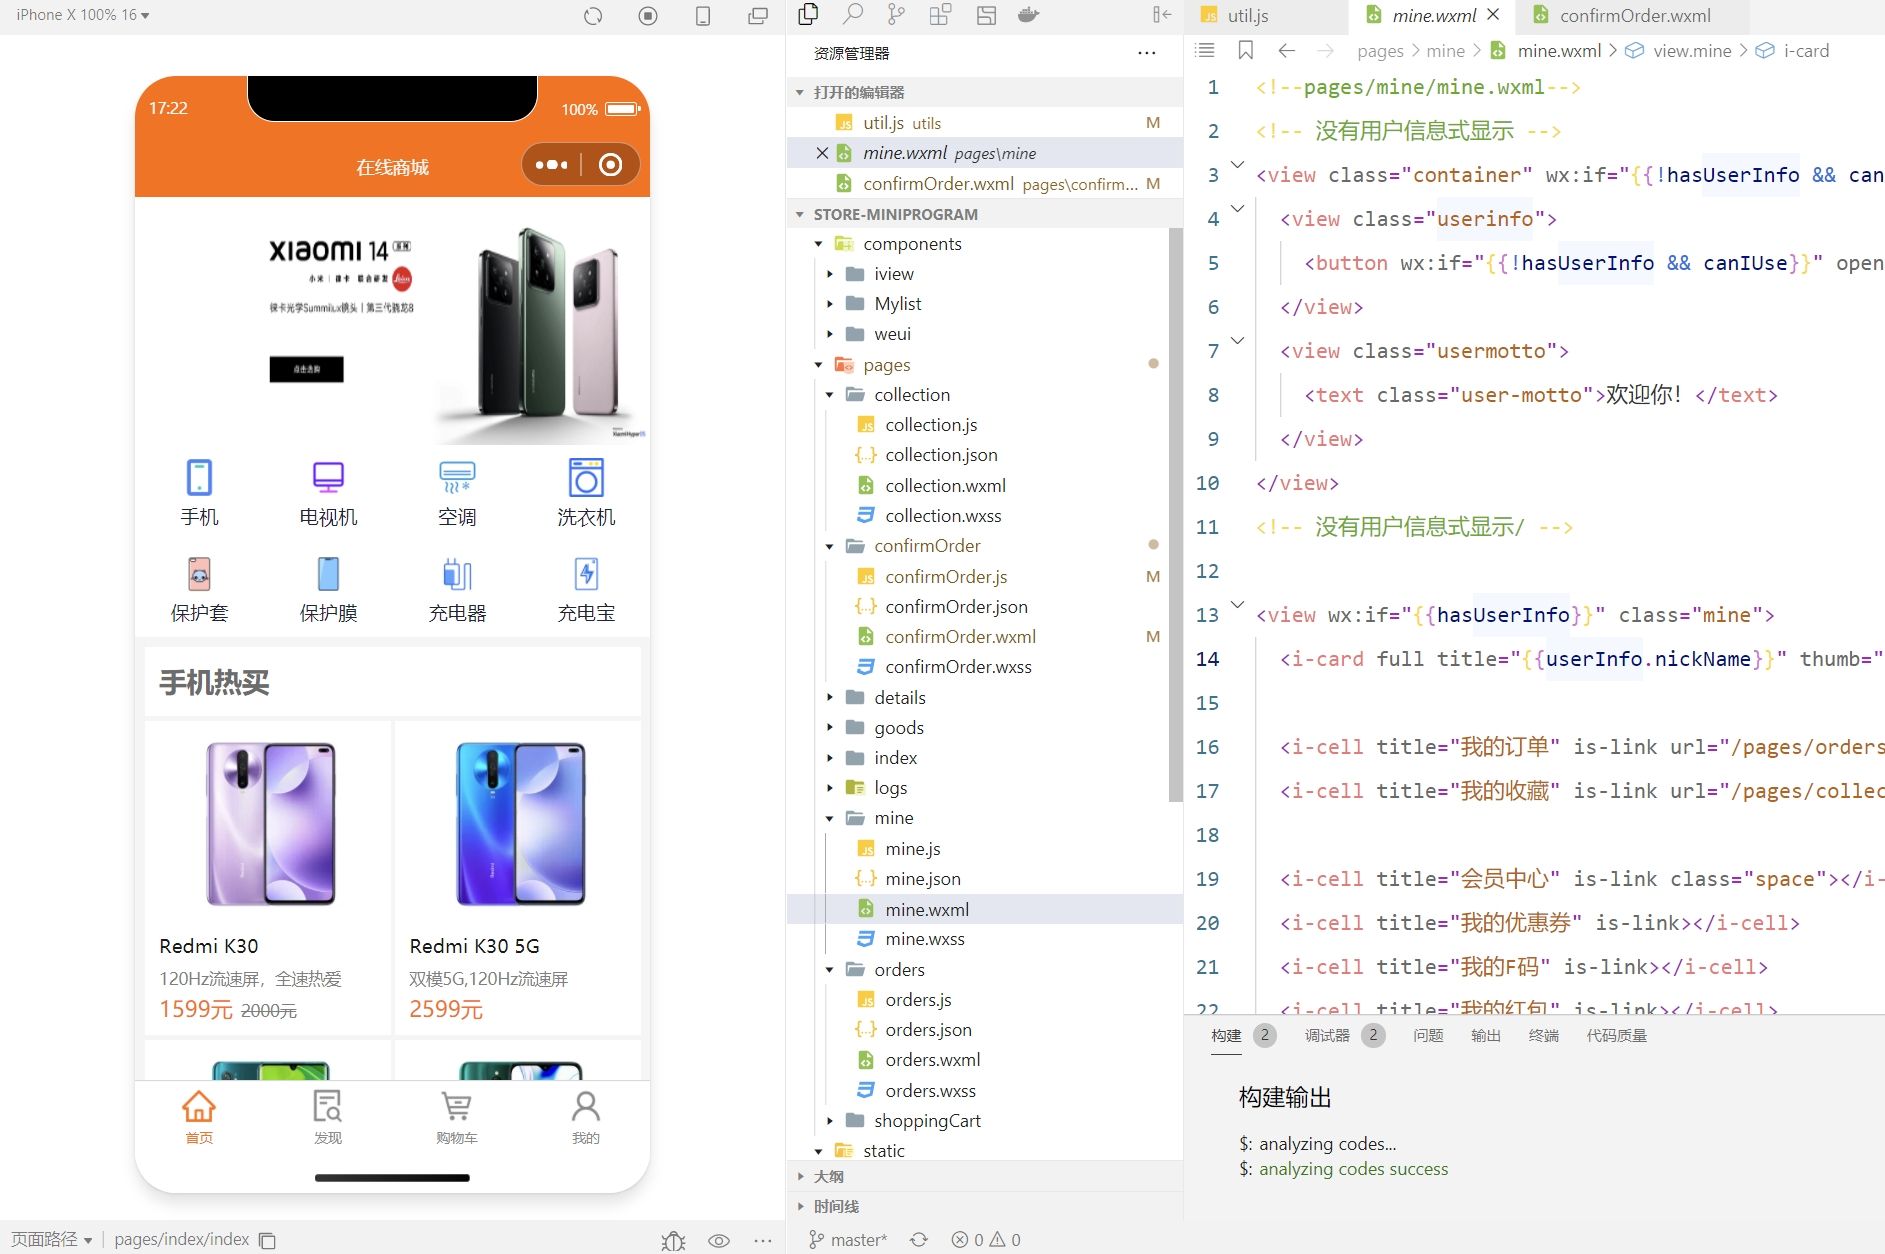
Task: Open the 问题 panel tab
Action: [1428, 1036]
